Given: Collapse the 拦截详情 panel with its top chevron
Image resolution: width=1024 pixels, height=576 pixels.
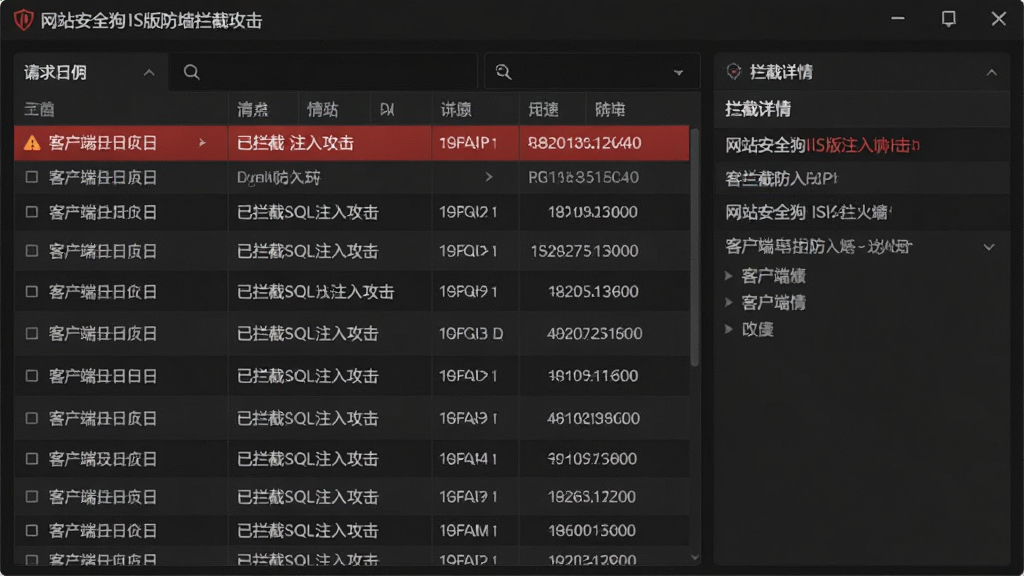Looking at the screenshot, I should (x=991, y=72).
